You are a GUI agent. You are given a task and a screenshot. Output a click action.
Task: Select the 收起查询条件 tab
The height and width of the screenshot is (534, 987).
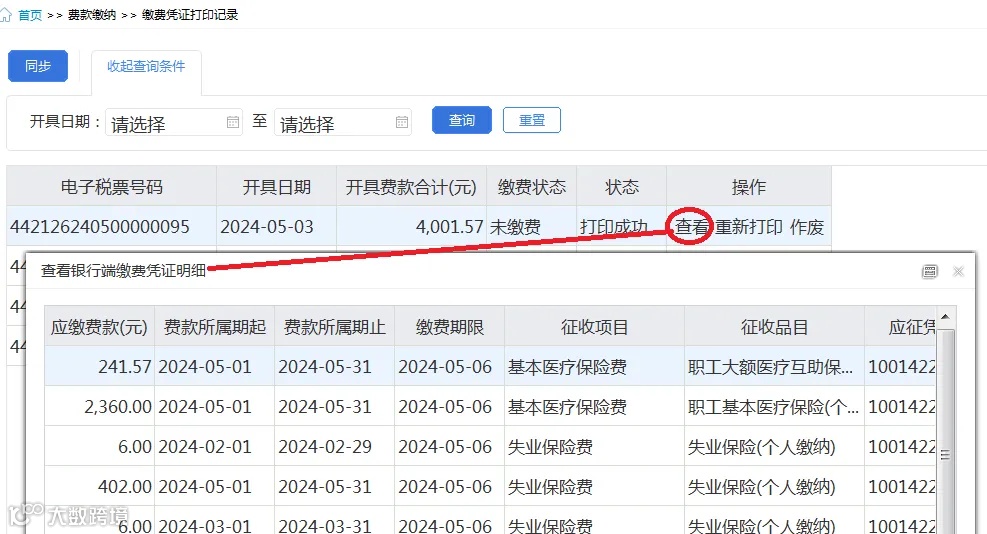point(146,66)
